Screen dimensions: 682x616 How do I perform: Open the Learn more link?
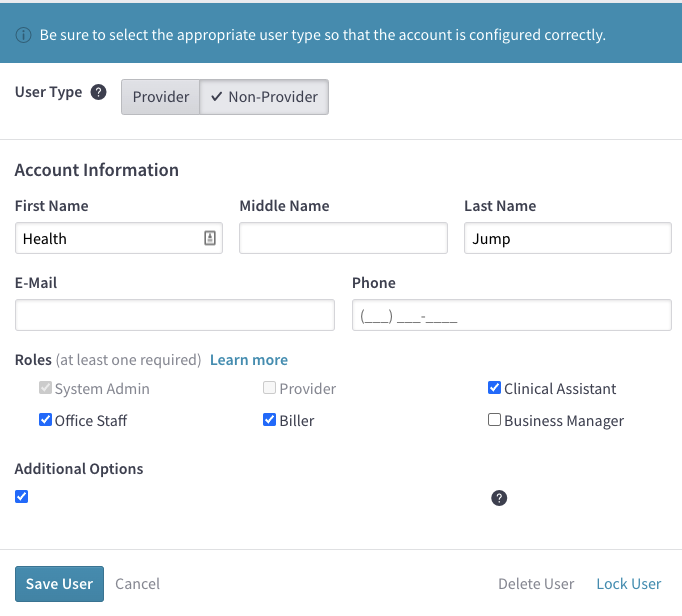[x=249, y=360]
